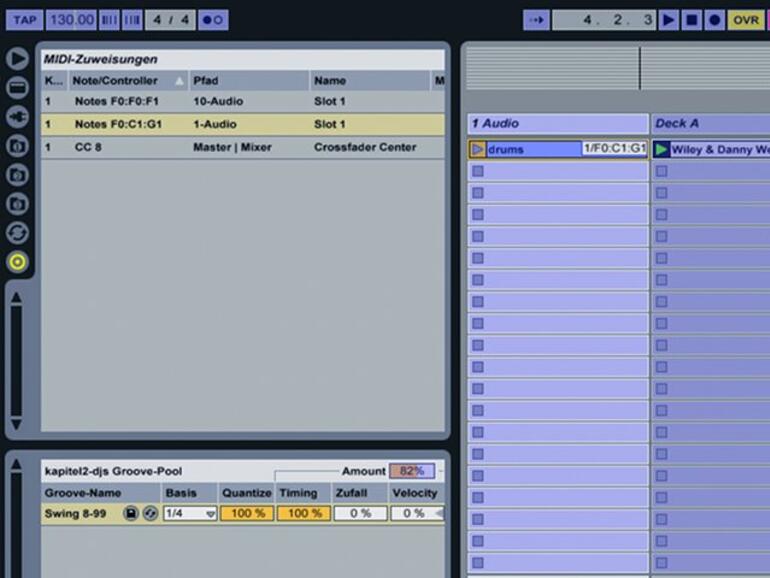Open the Hot-Swap browser icon
The image size is (770, 578).
point(18,233)
